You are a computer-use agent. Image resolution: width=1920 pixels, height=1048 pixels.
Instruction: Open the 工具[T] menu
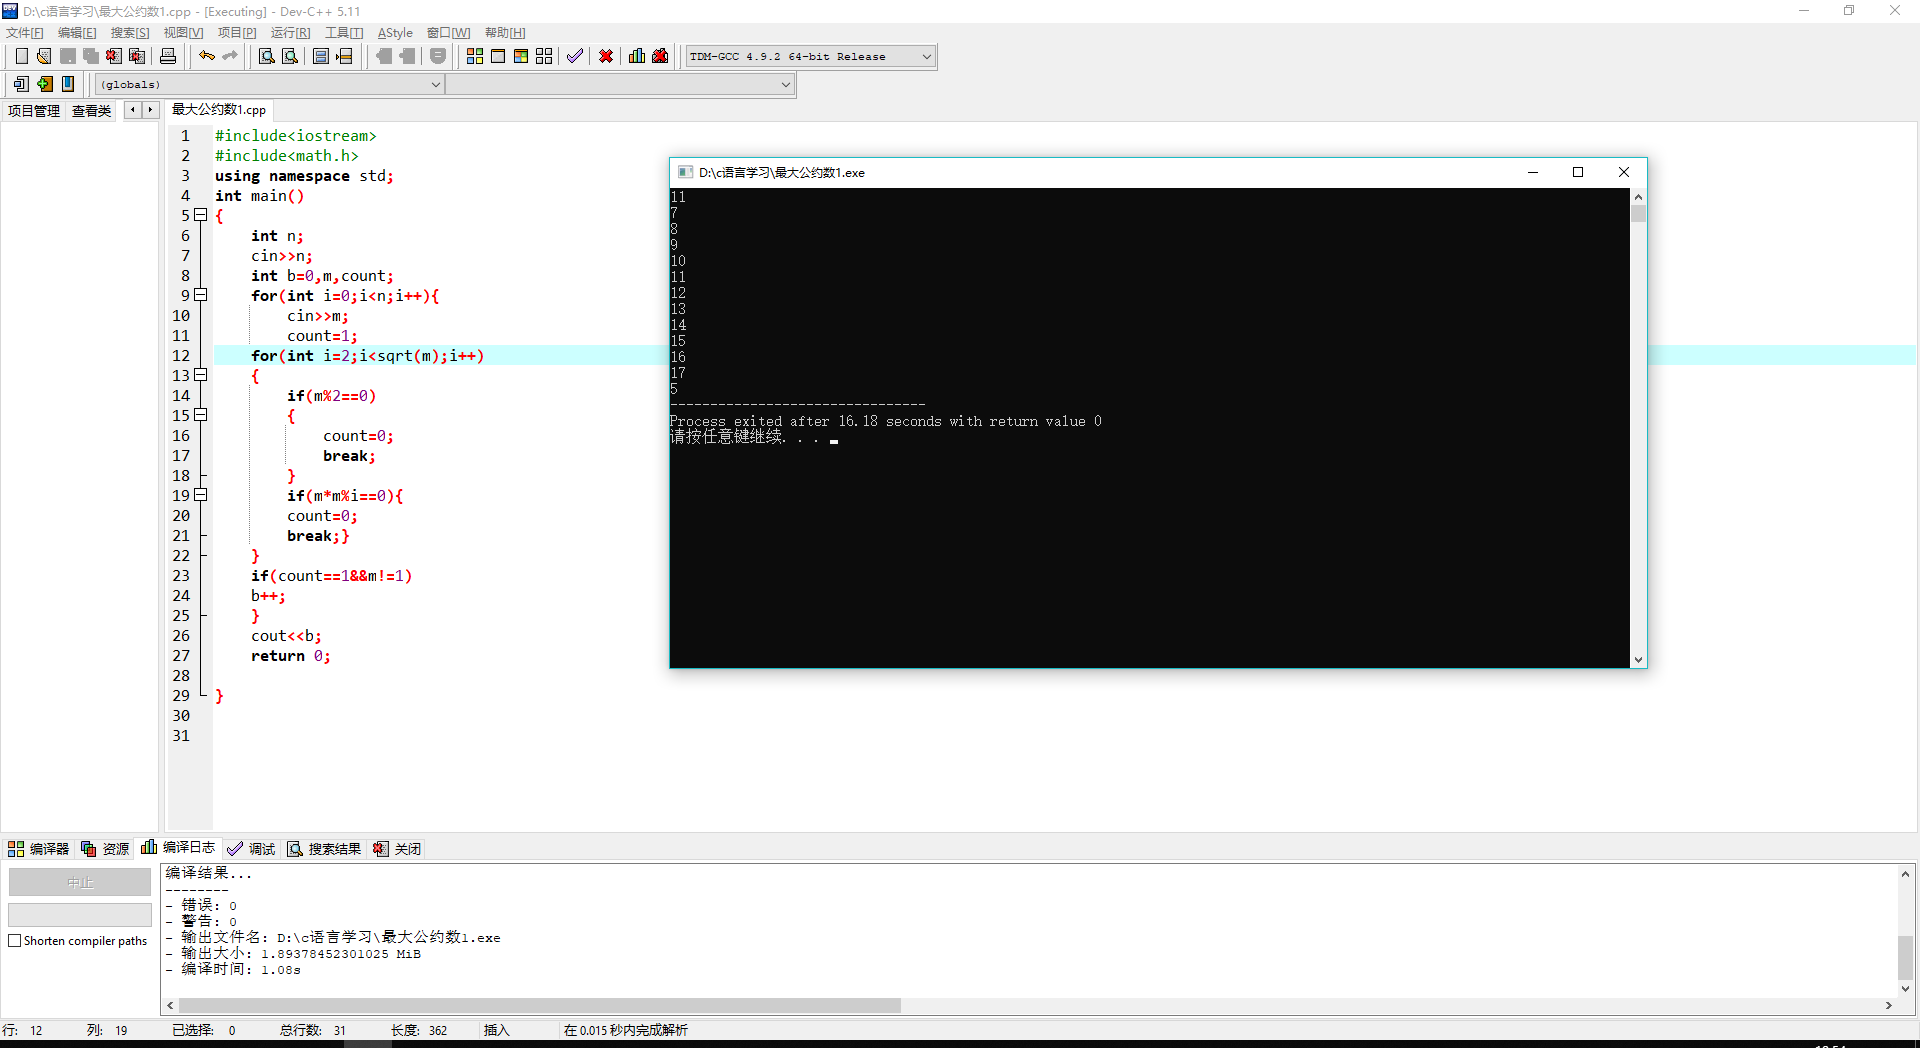coord(344,33)
